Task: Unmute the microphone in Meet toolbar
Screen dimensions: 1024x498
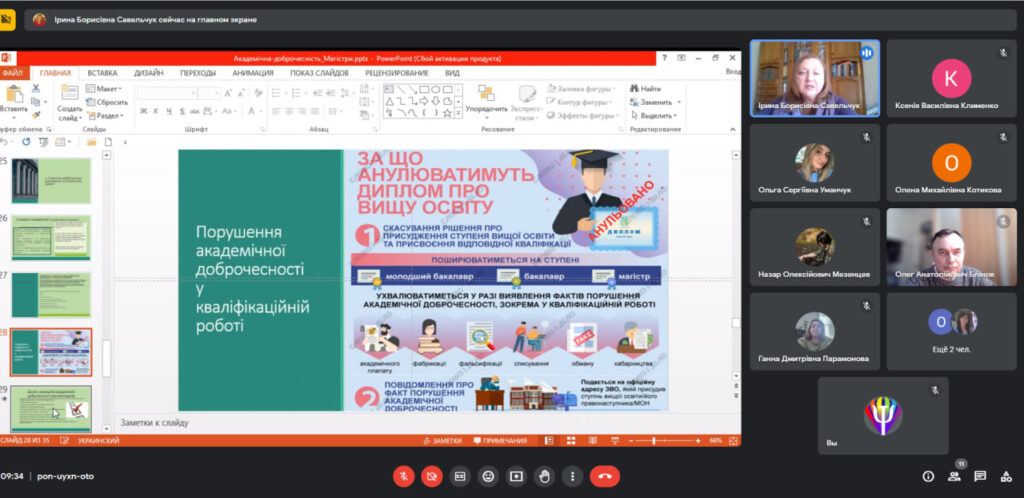Action: coord(404,476)
